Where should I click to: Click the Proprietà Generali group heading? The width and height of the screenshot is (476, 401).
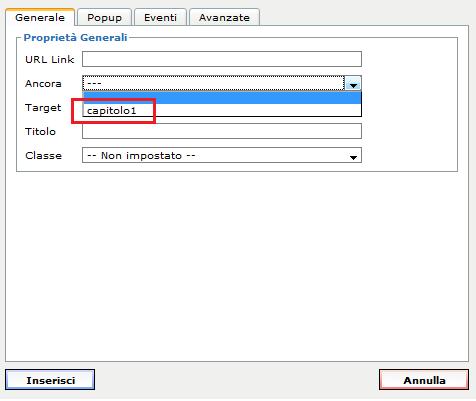tap(75, 38)
